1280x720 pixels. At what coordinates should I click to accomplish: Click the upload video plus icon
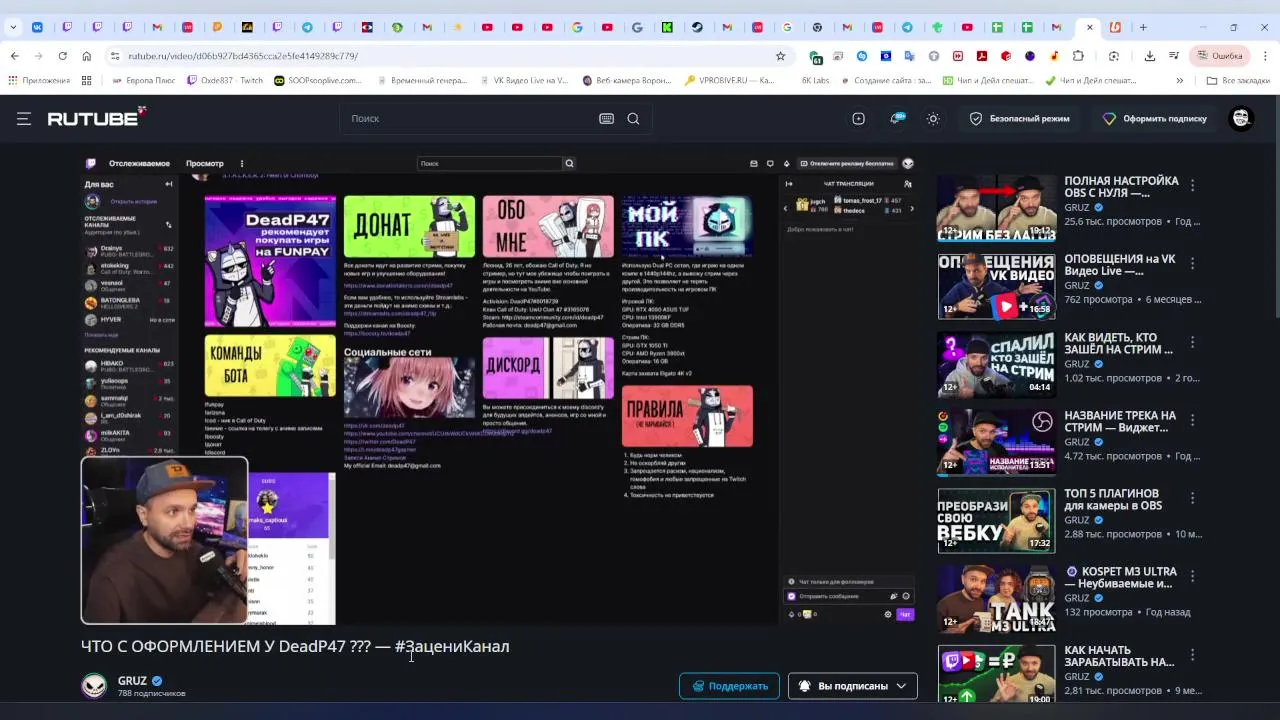pyautogui.click(x=858, y=118)
